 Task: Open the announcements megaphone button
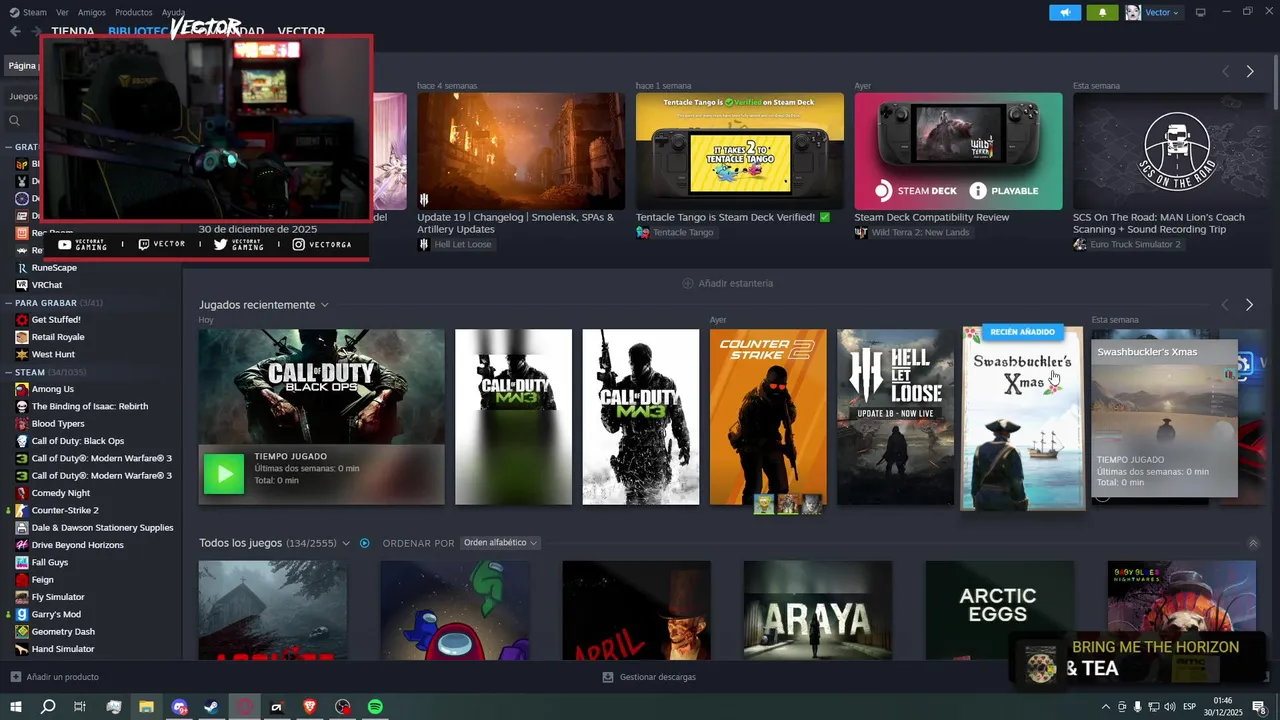pos(1065,12)
